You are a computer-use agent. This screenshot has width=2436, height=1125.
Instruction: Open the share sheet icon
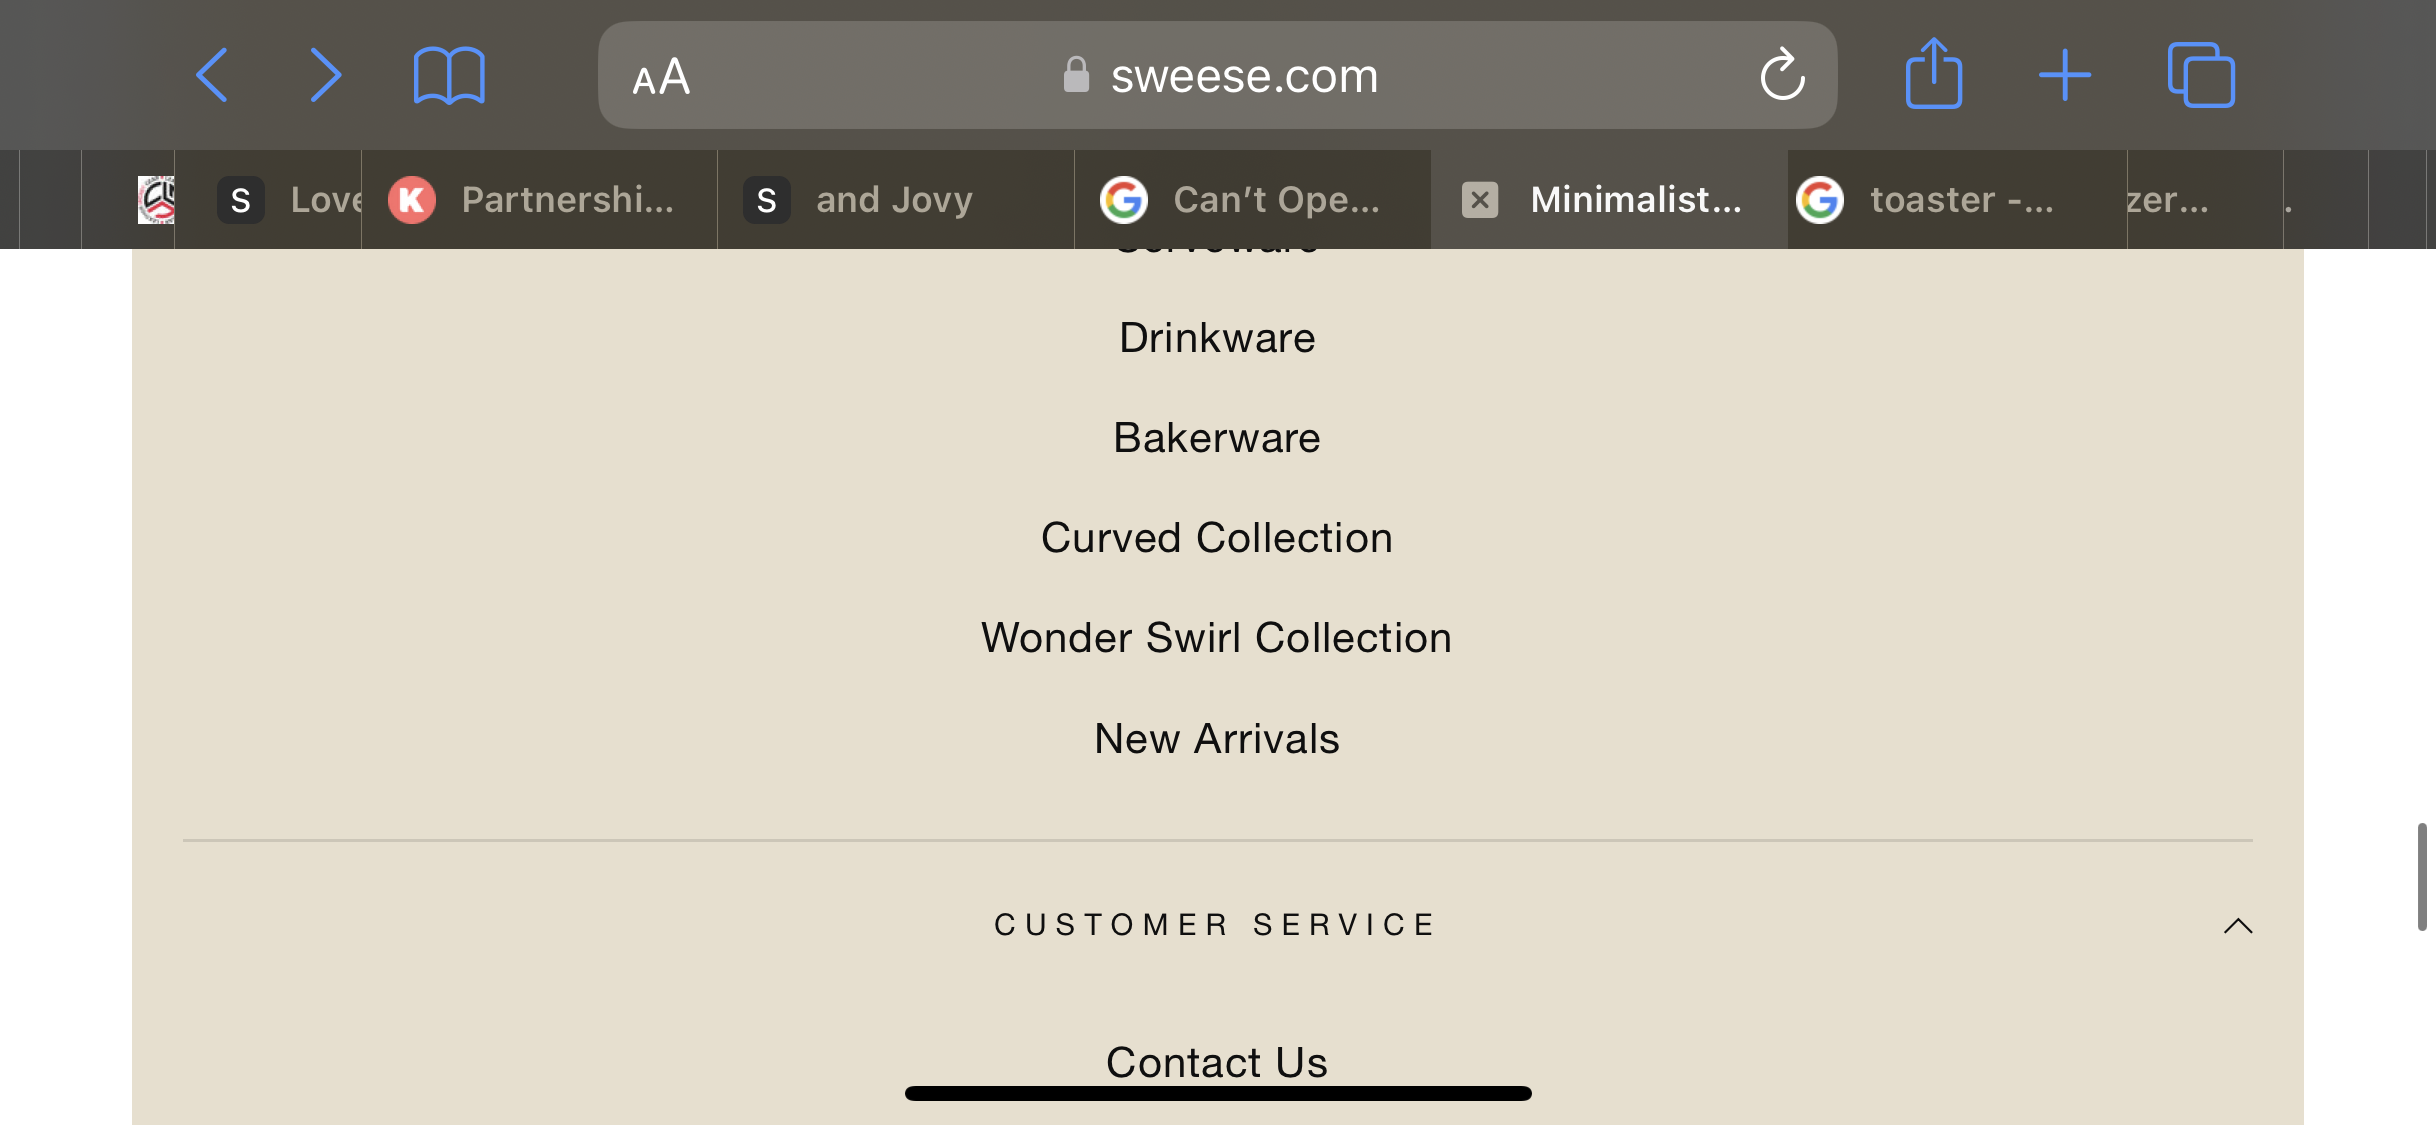click(x=1933, y=73)
